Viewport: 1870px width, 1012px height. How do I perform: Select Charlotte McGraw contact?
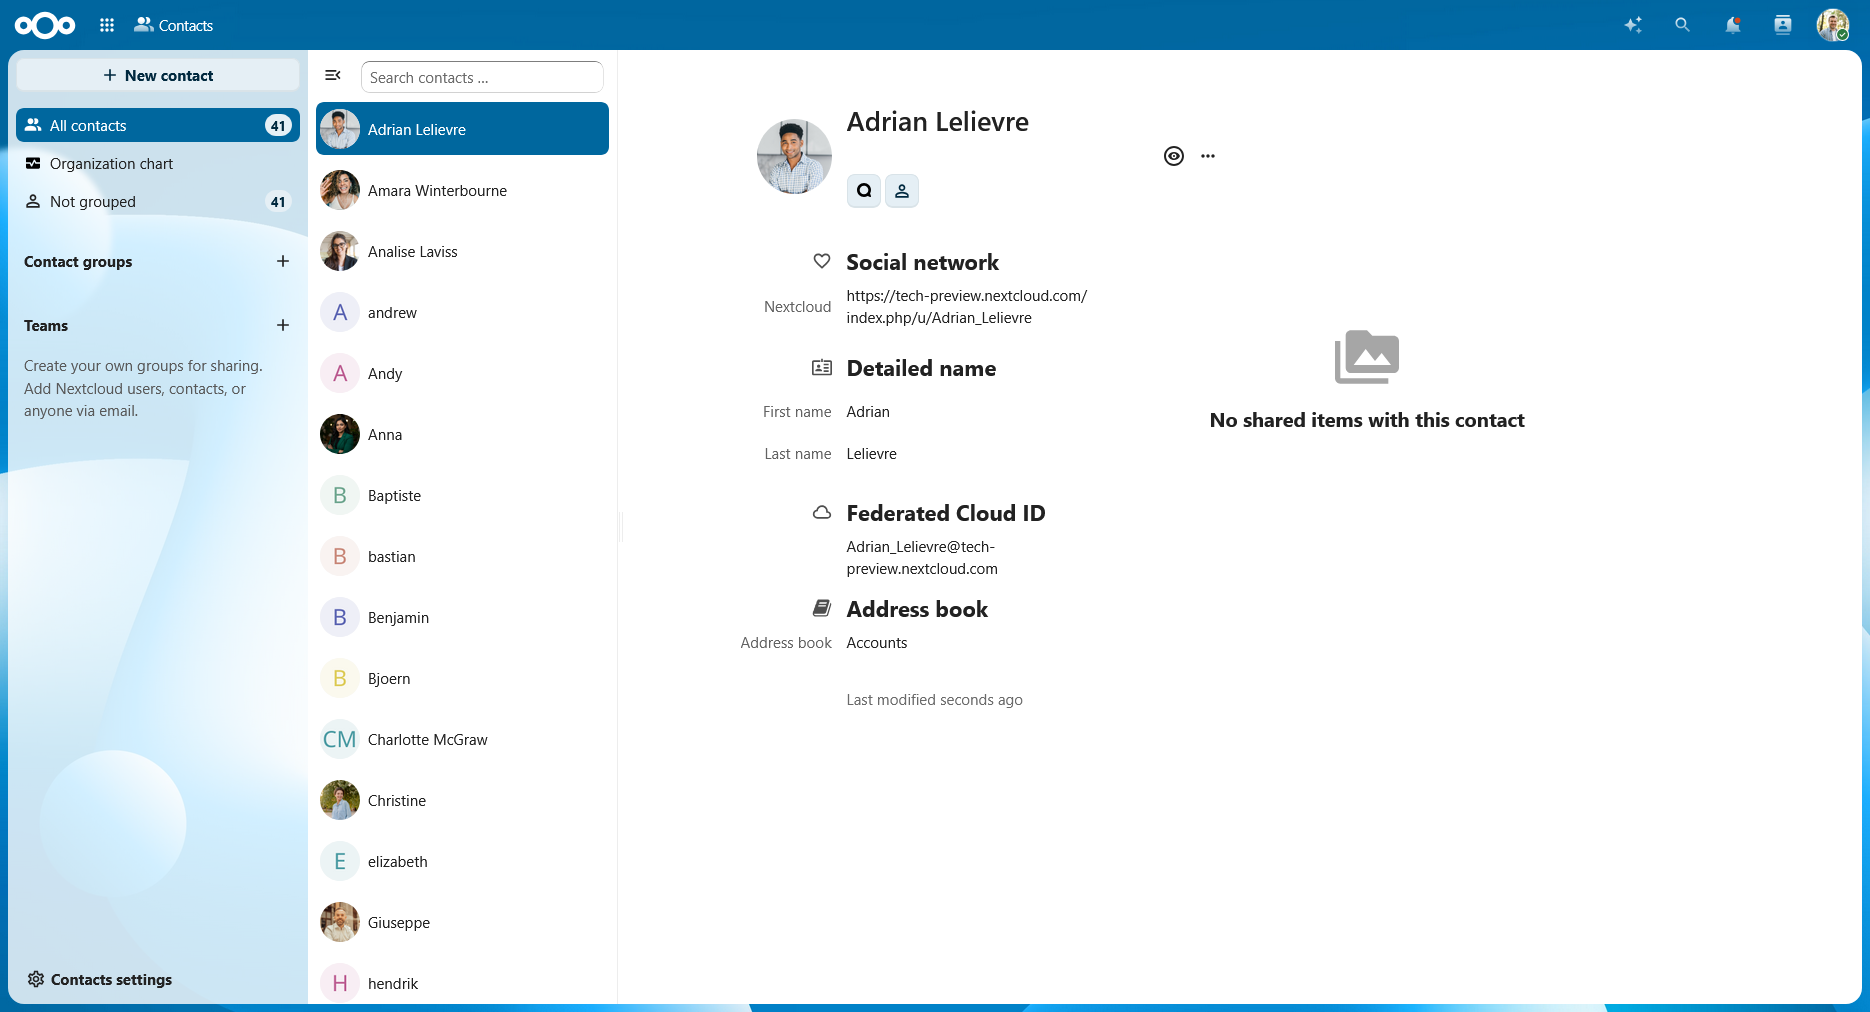tap(462, 739)
